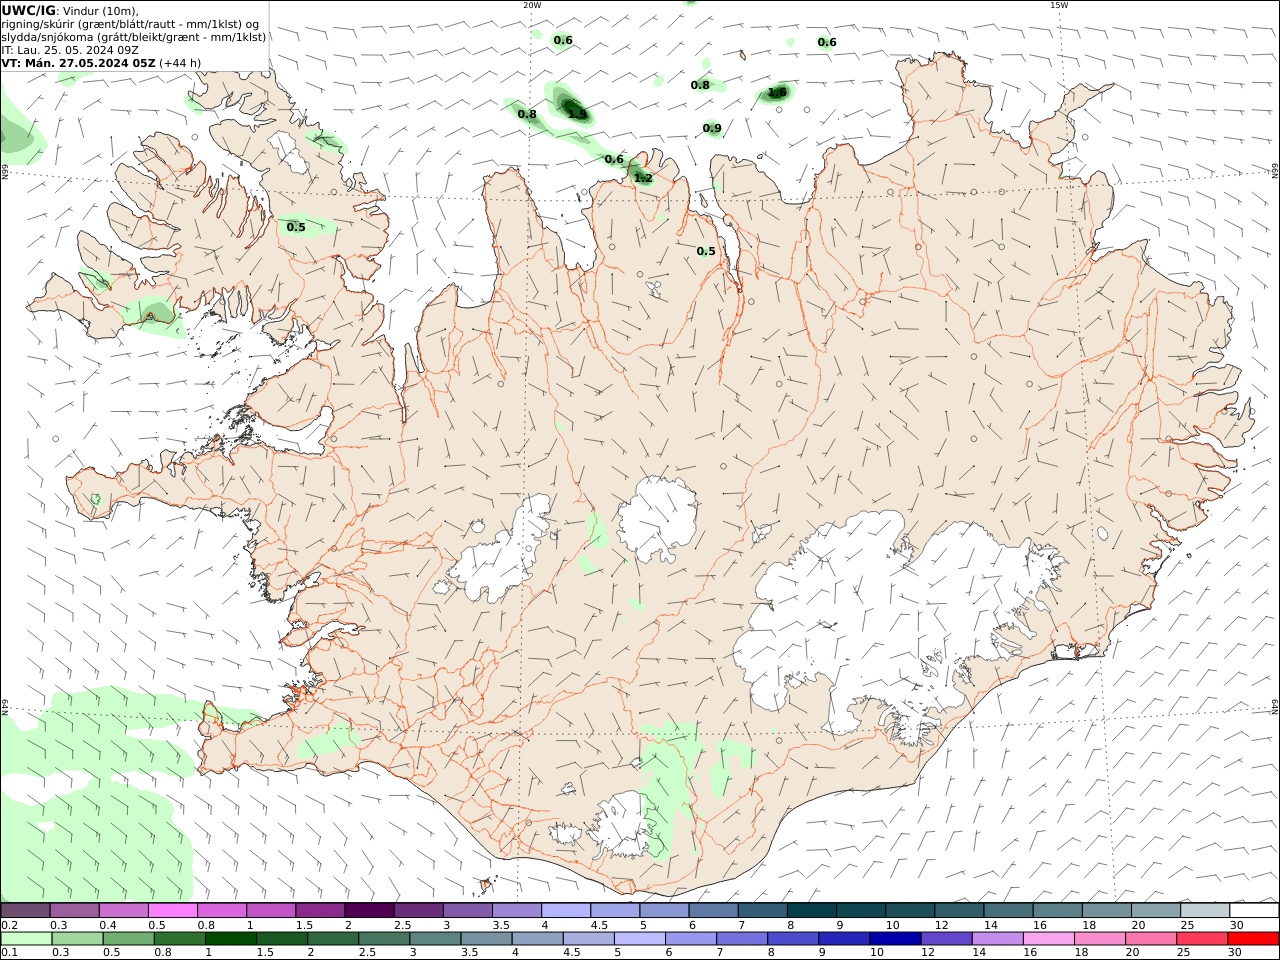Select the 0.8 value just left of 1.8
This screenshot has width=1280, height=960.
(700, 85)
